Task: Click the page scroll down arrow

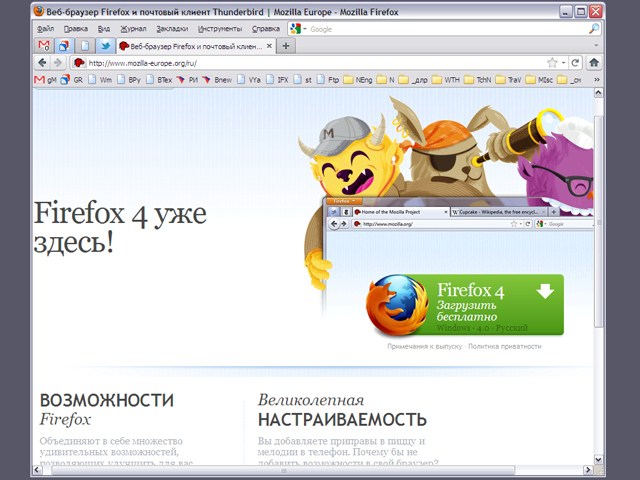Action: pos(598,460)
